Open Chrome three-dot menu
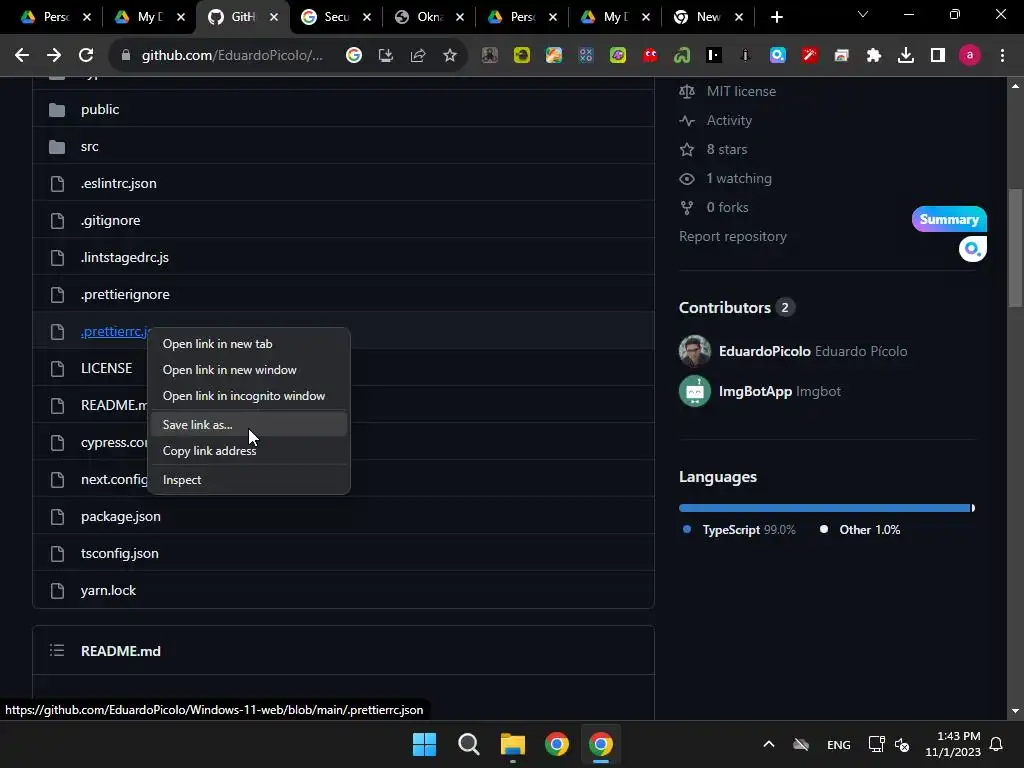Screen dimensions: 1024x768 pos(1002,56)
